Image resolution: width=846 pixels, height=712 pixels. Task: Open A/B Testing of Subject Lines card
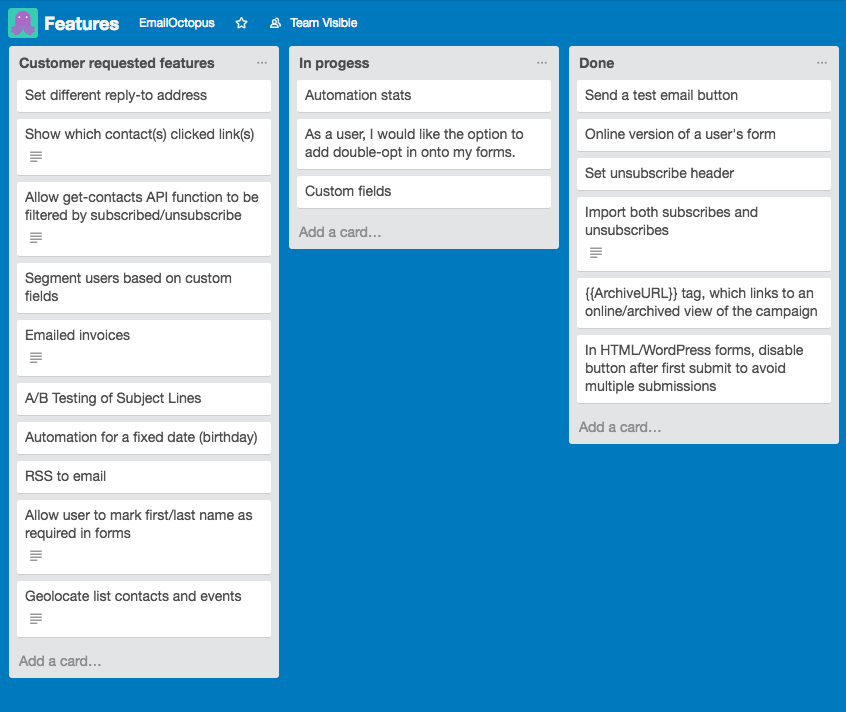pos(143,398)
